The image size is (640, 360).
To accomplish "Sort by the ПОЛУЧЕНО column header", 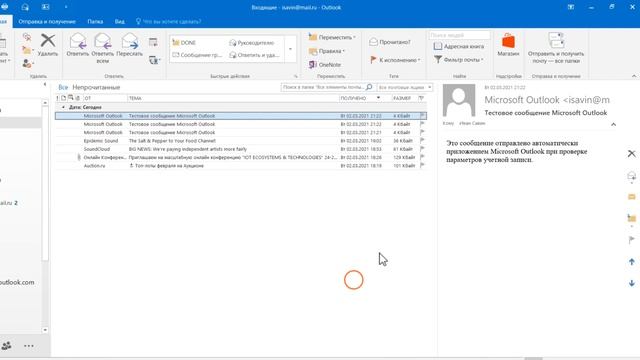I will [x=364, y=98].
